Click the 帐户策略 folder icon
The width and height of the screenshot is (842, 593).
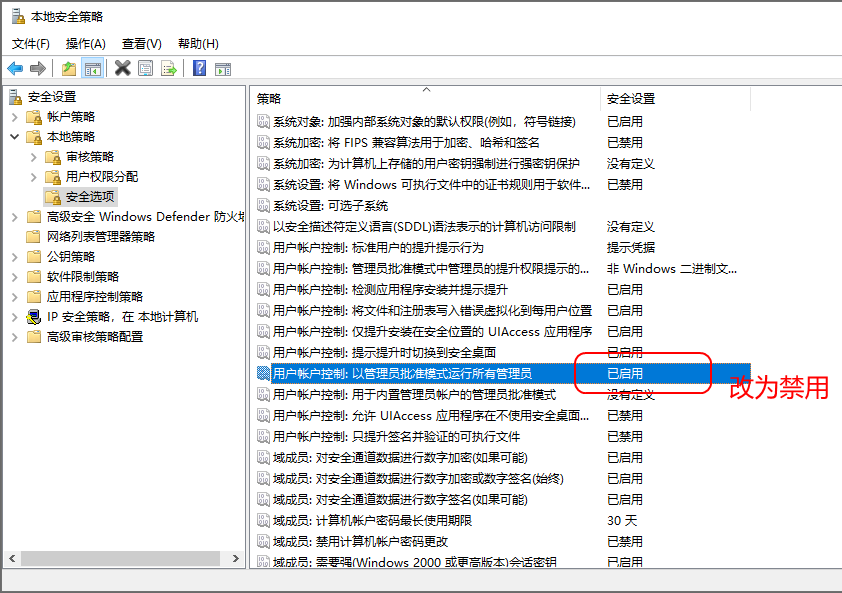coord(34,117)
